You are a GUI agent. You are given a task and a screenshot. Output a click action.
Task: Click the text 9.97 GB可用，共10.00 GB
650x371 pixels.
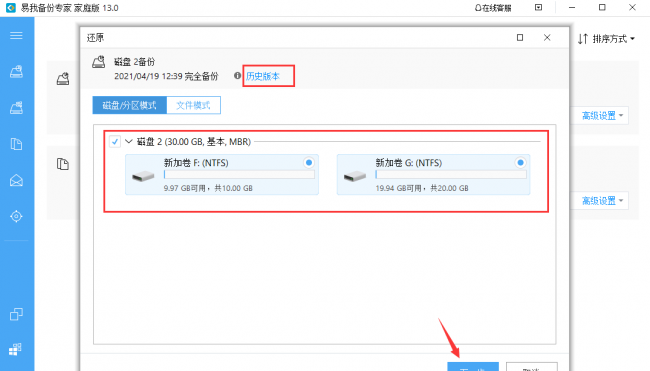208,188
